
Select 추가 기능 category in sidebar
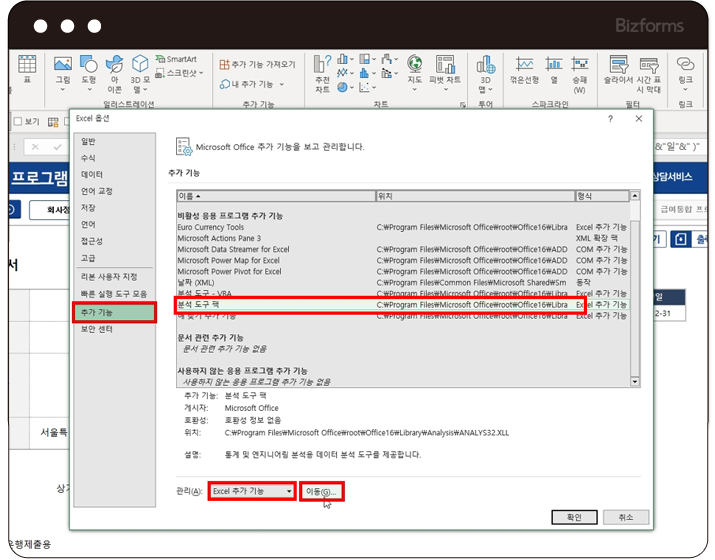(x=114, y=312)
